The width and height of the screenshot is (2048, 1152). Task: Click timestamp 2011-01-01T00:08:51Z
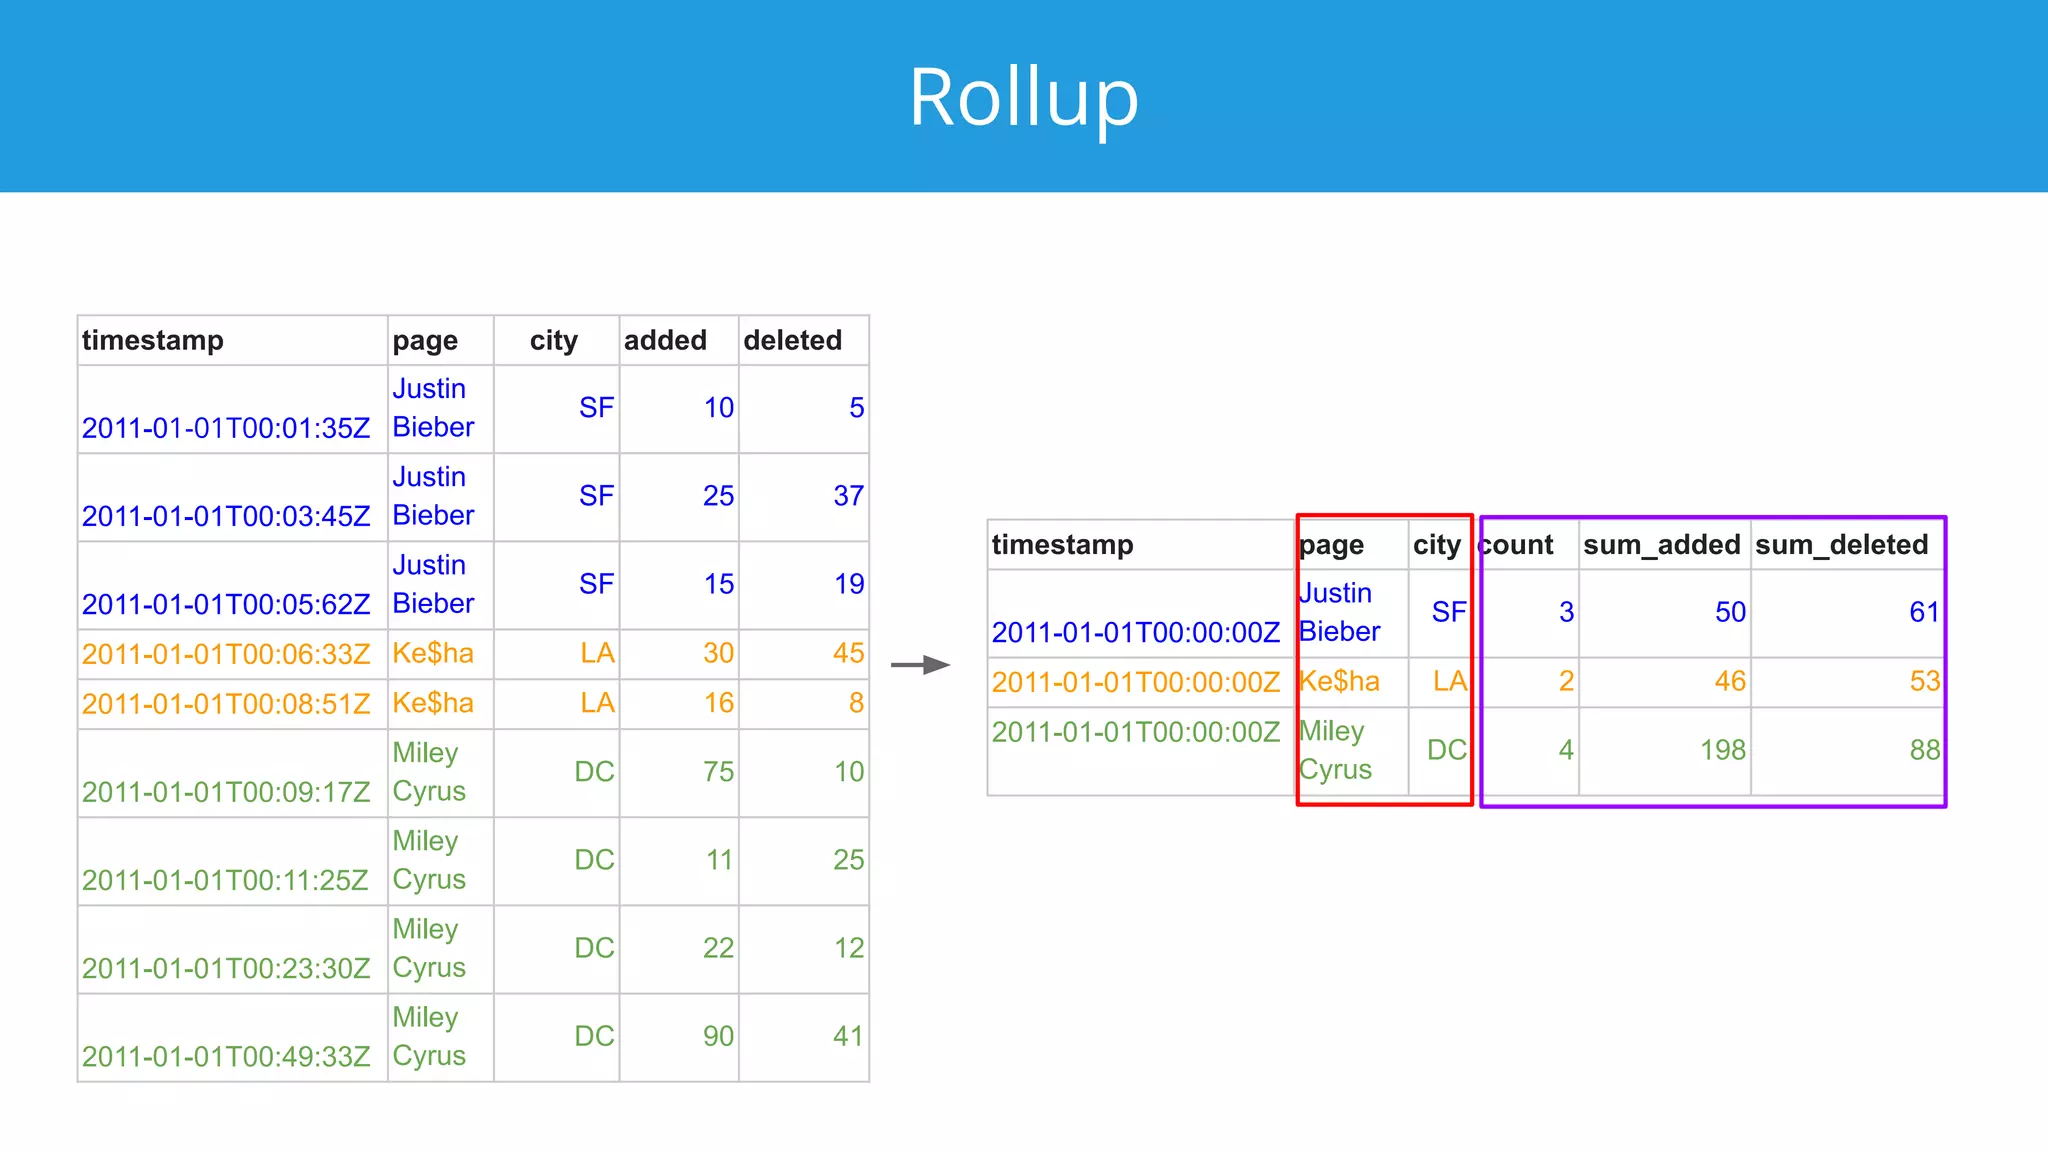pyautogui.click(x=226, y=704)
